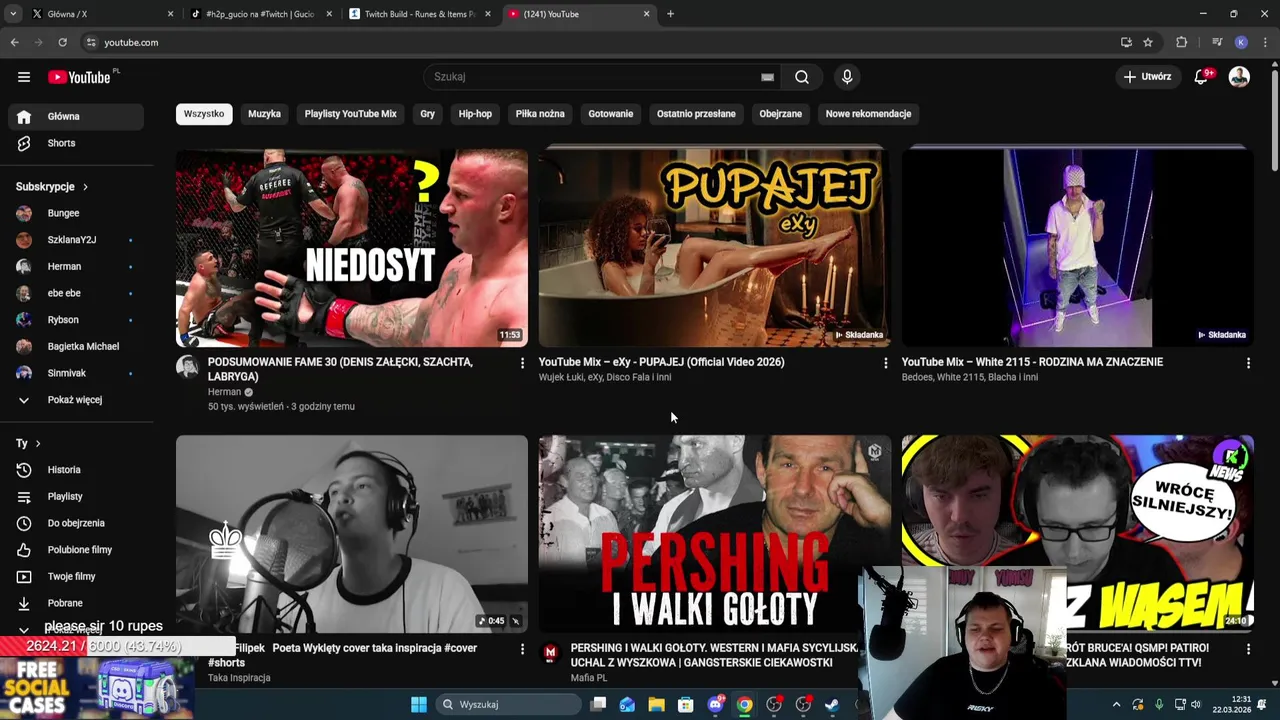Open Herman channel in the sidebar subscriptions

(x=76, y=266)
